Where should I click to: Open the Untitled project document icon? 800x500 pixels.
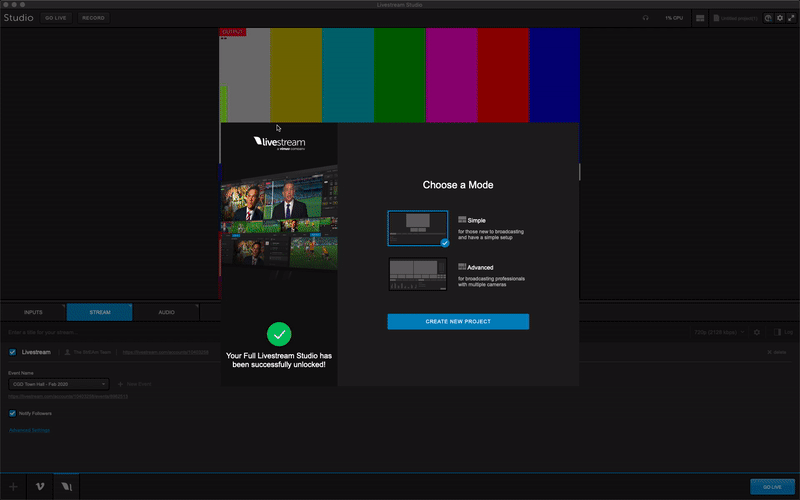(716, 18)
